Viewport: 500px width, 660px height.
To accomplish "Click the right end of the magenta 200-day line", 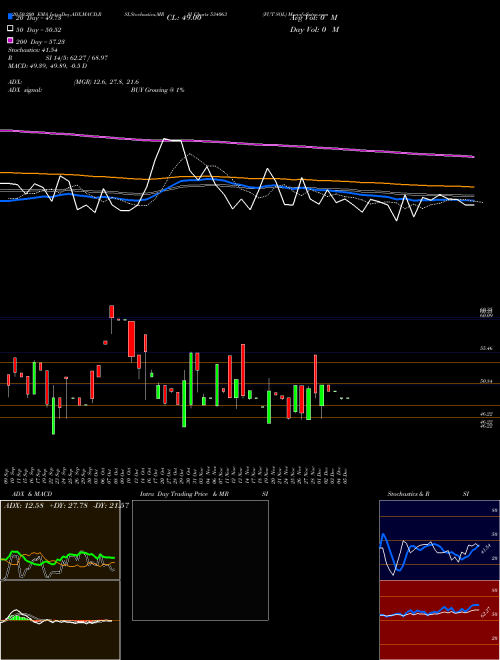I will click(x=473, y=157).
